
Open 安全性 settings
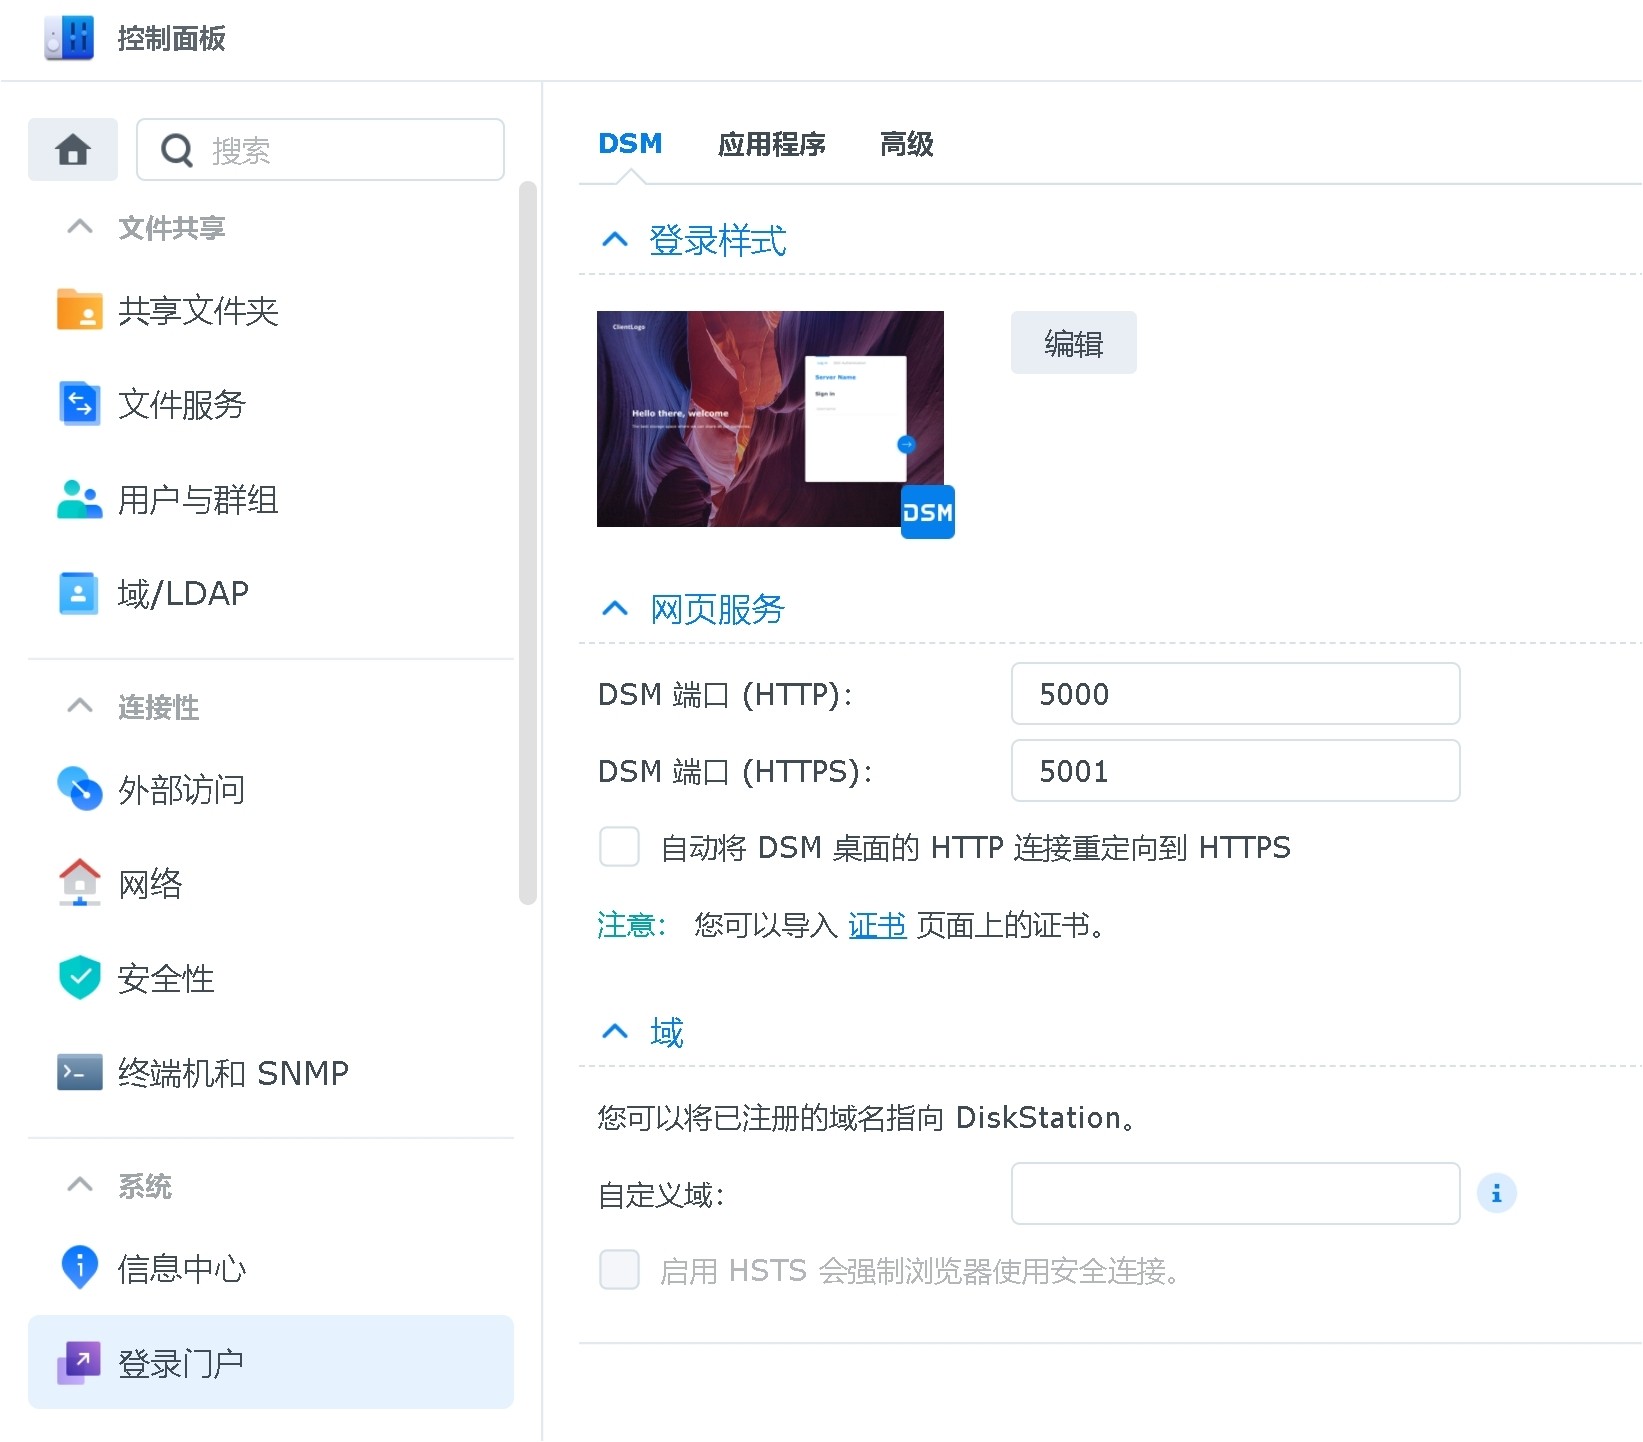pos(166,978)
